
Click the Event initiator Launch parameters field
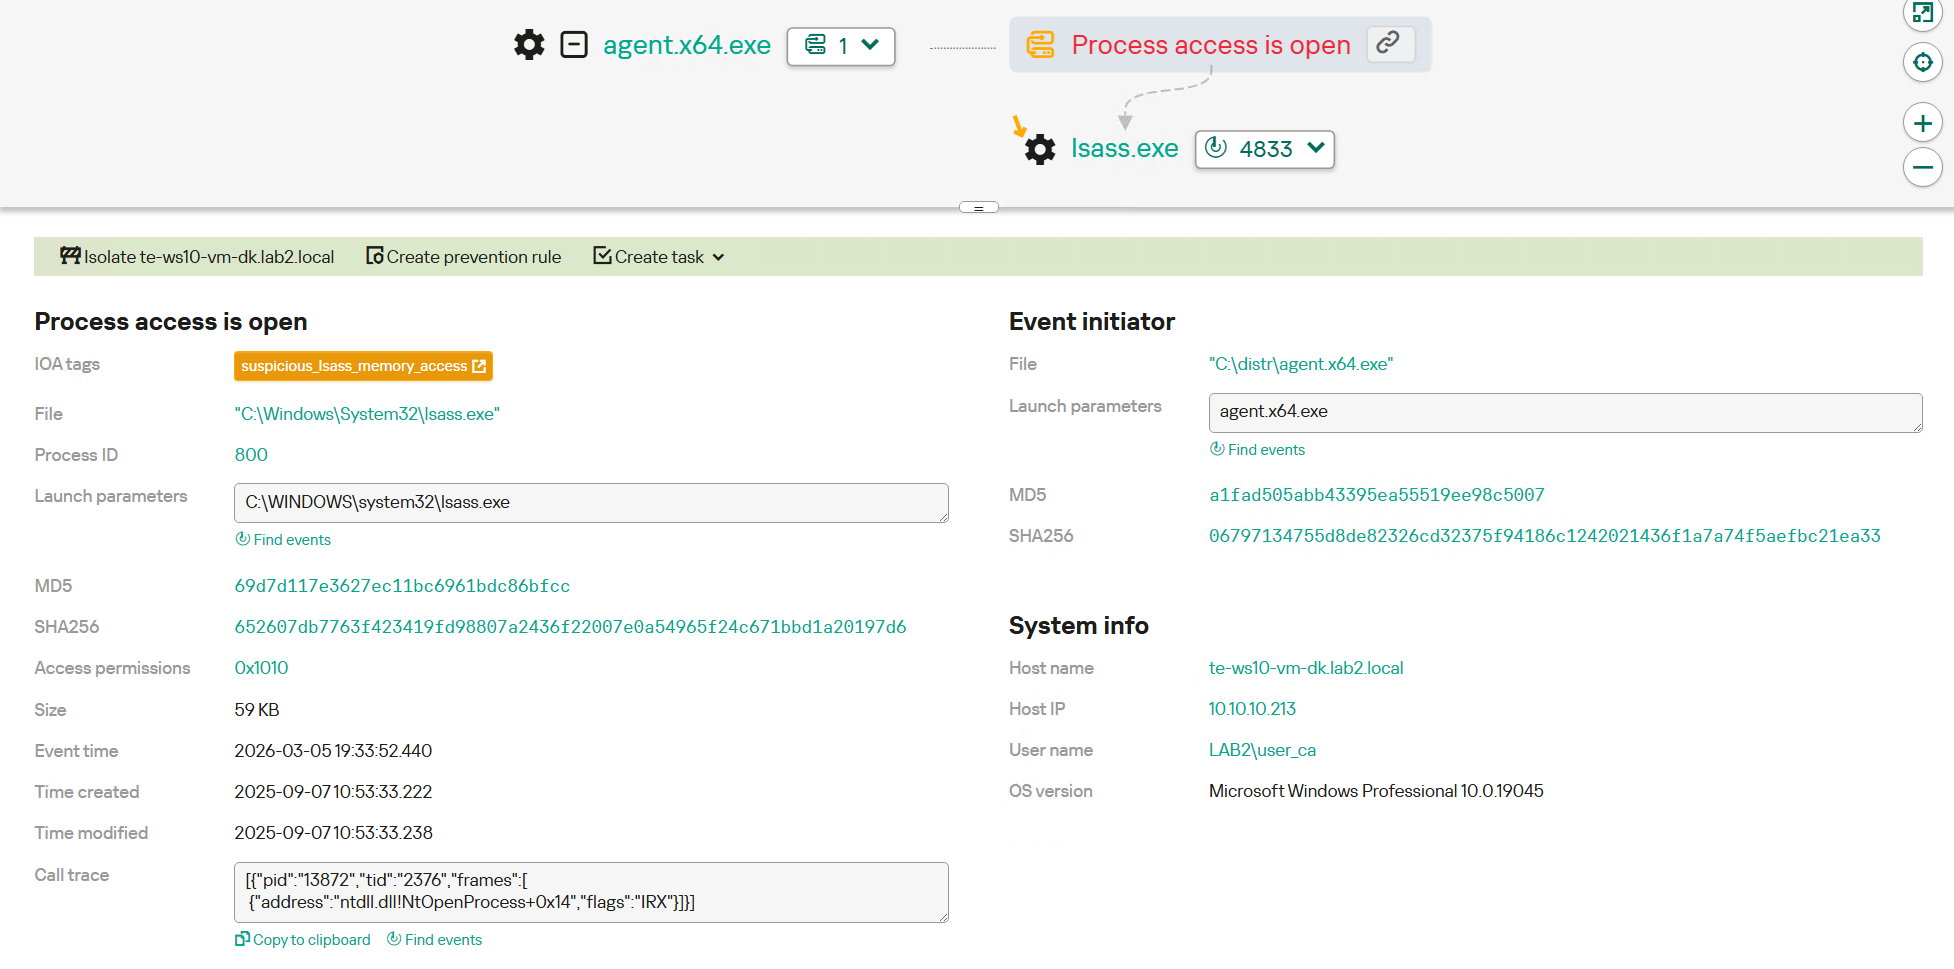pyautogui.click(x=1564, y=412)
